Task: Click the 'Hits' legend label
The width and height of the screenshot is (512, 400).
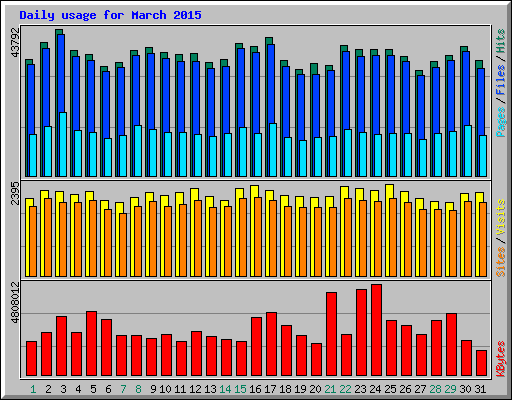Action: click(500, 41)
